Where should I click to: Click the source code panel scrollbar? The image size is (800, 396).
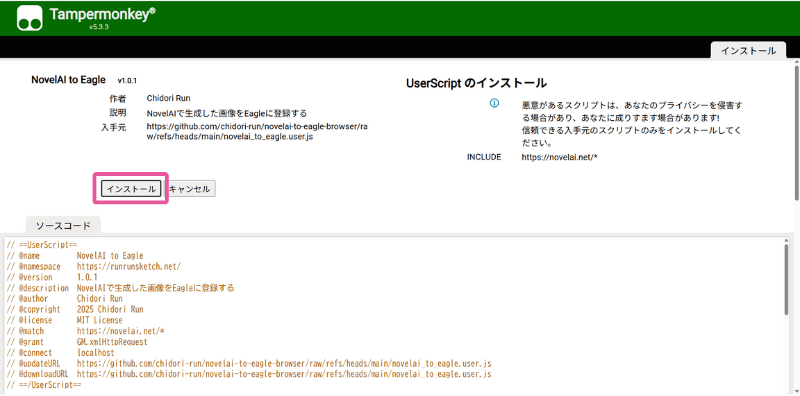coord(786,279)
